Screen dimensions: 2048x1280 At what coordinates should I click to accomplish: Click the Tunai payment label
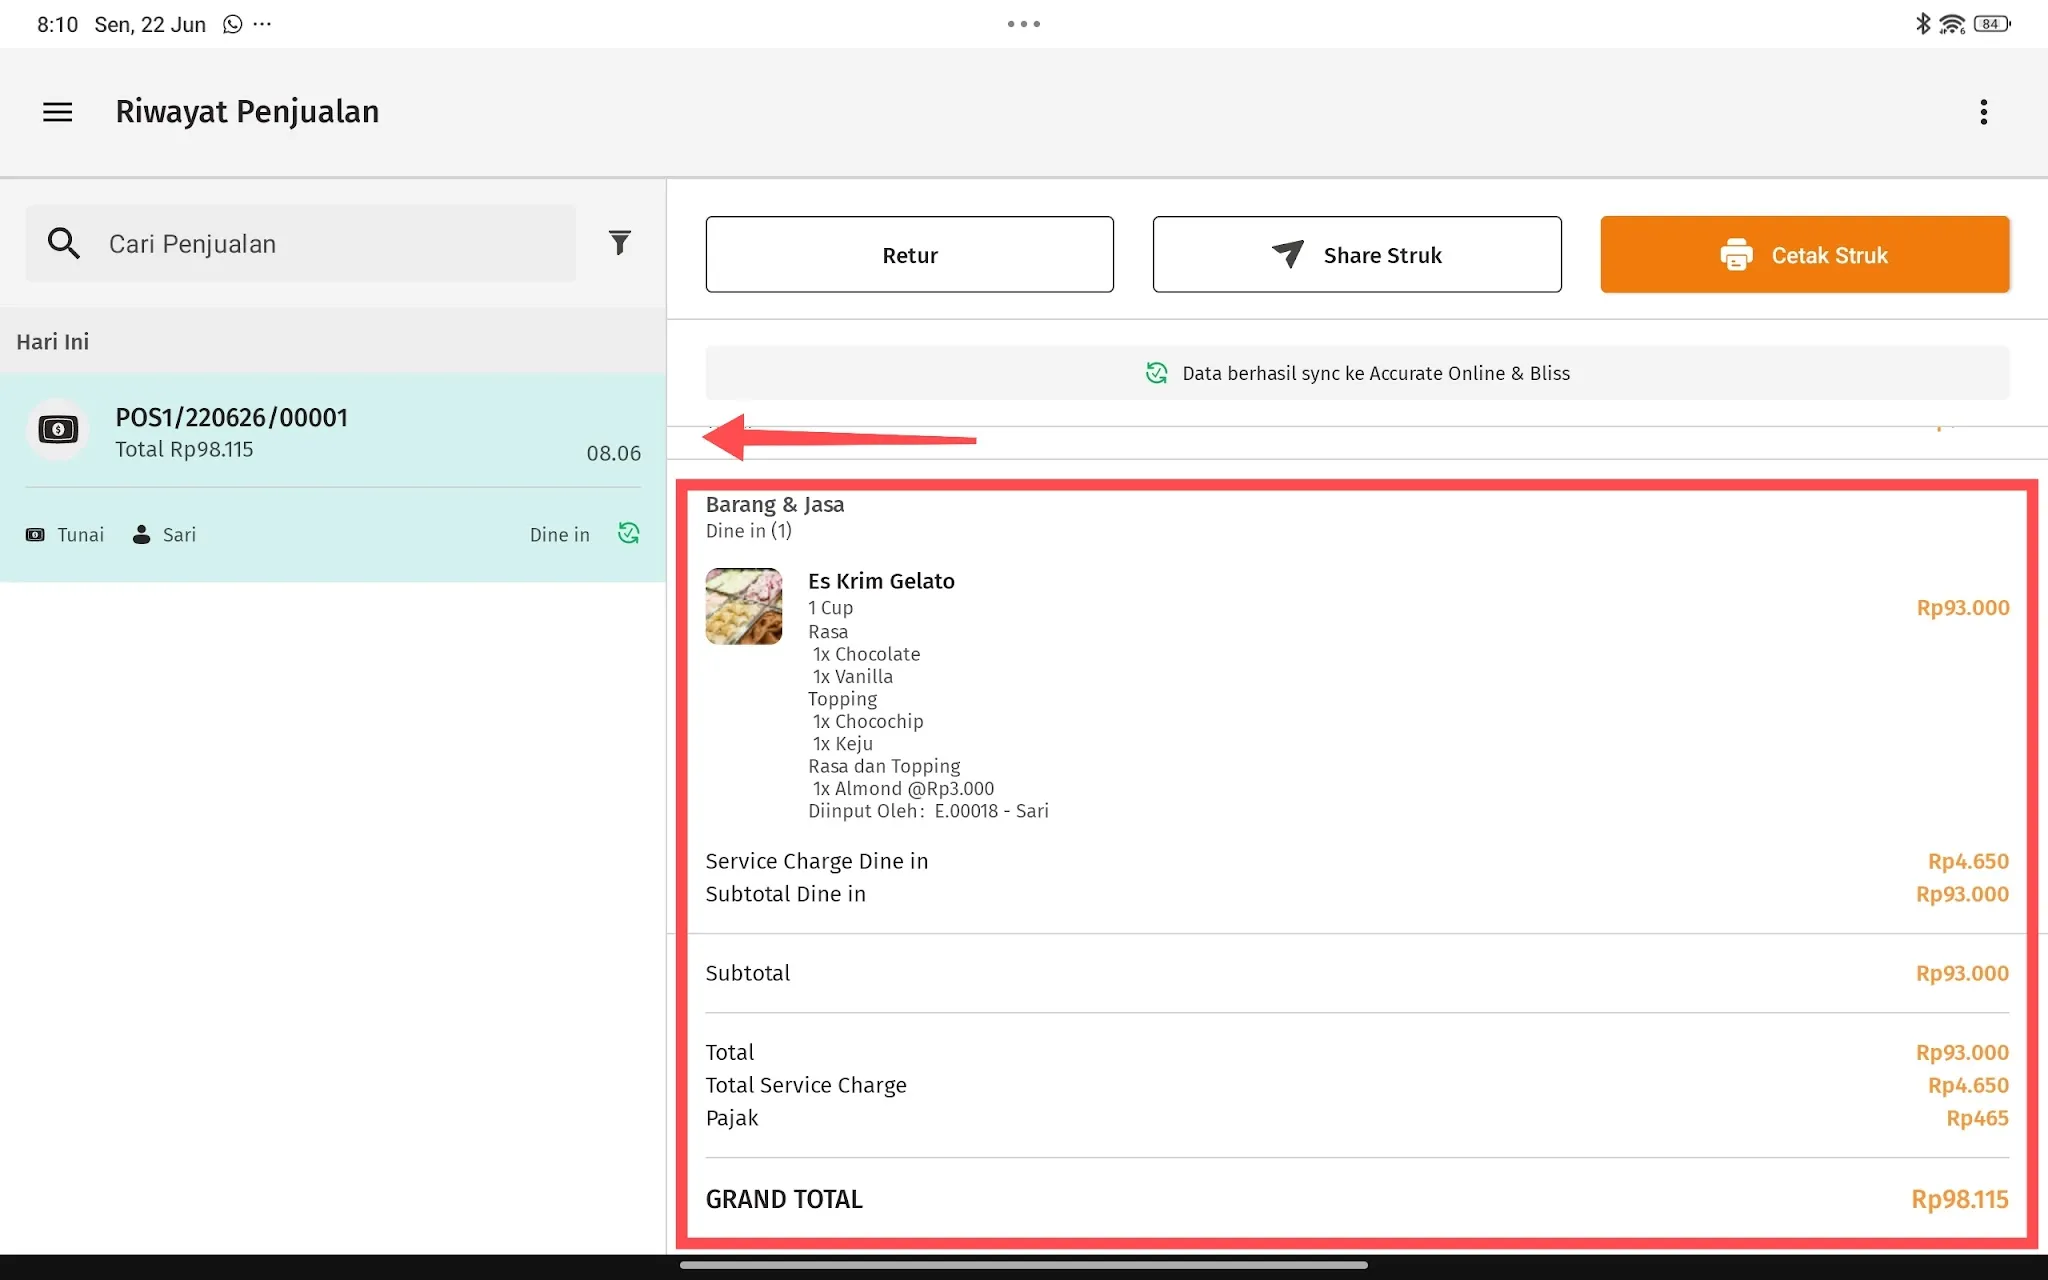(x=81, y=535)
